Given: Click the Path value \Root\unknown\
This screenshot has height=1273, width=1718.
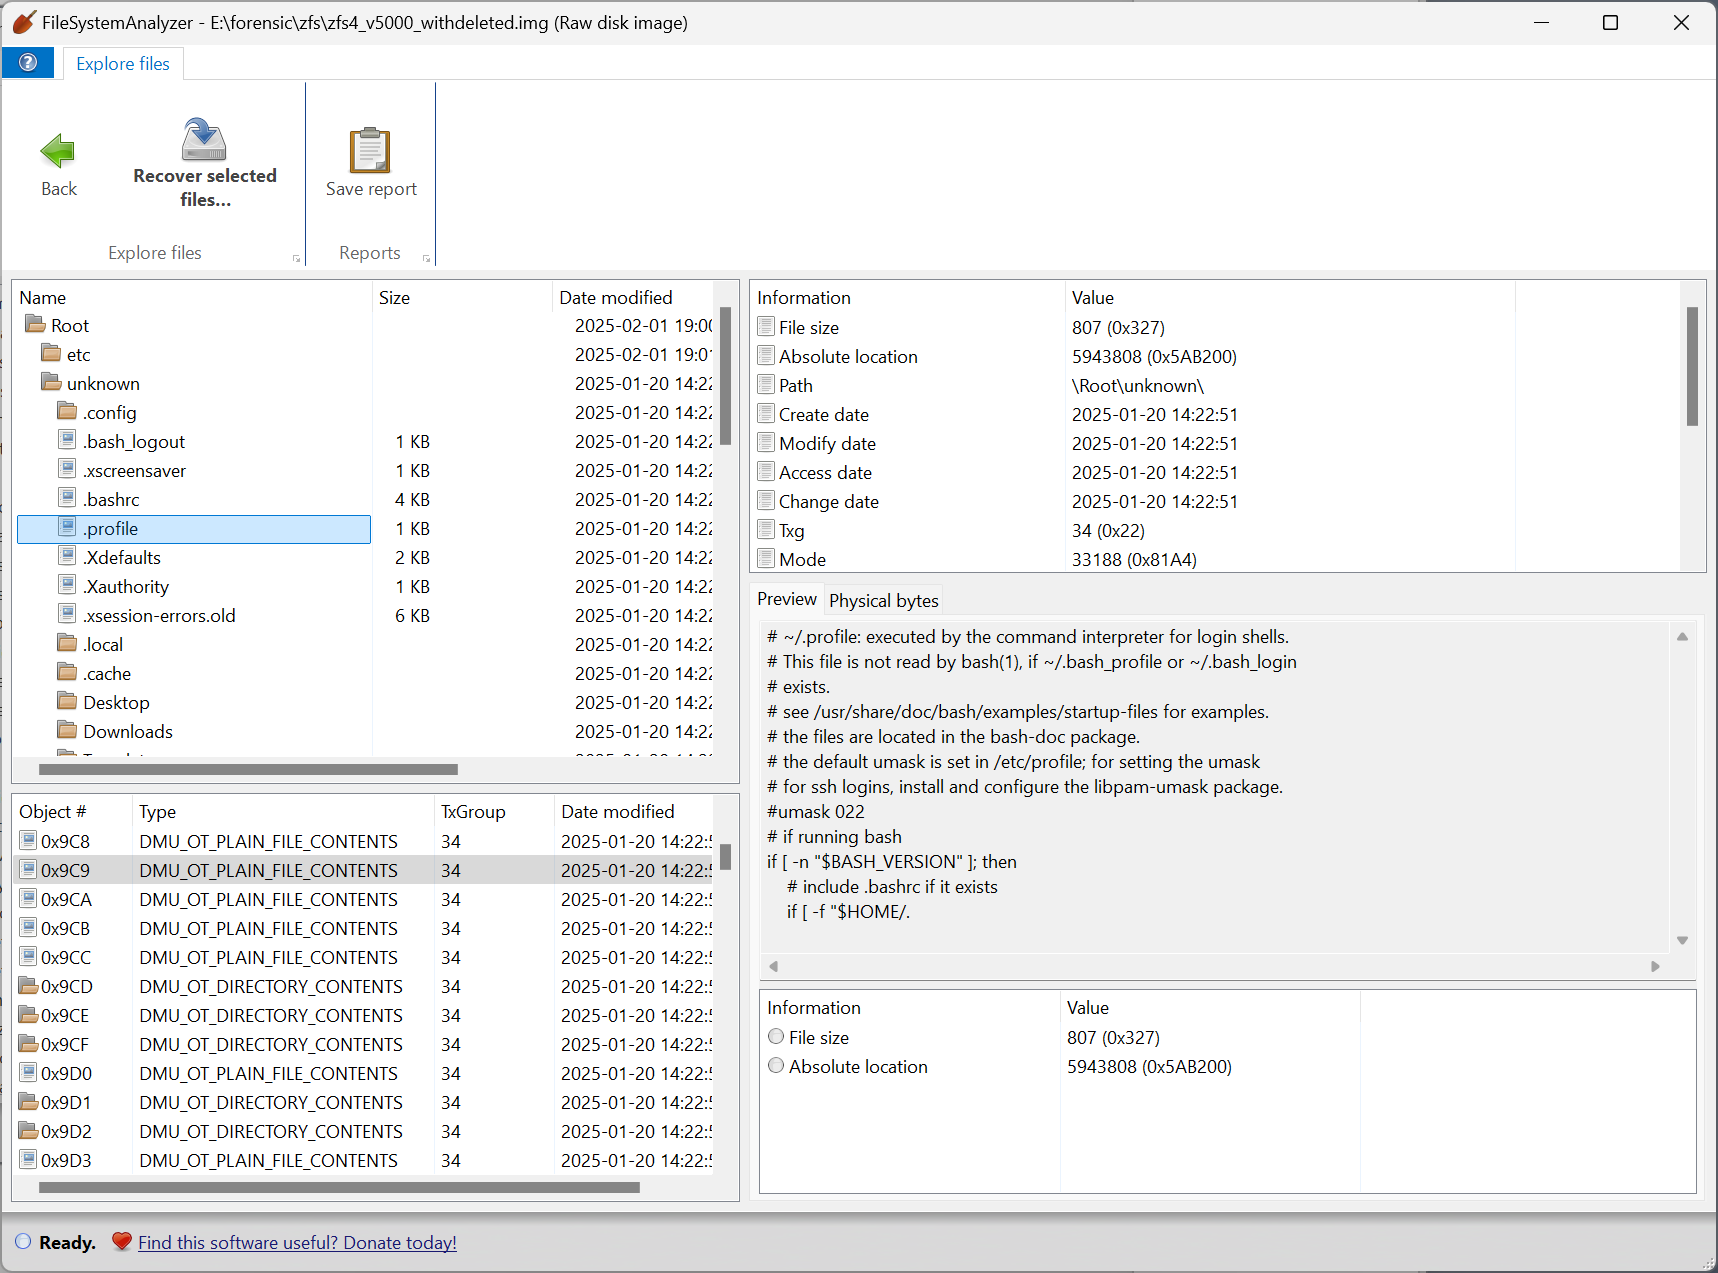Looking at the screenshot, I should point(1137,385).
